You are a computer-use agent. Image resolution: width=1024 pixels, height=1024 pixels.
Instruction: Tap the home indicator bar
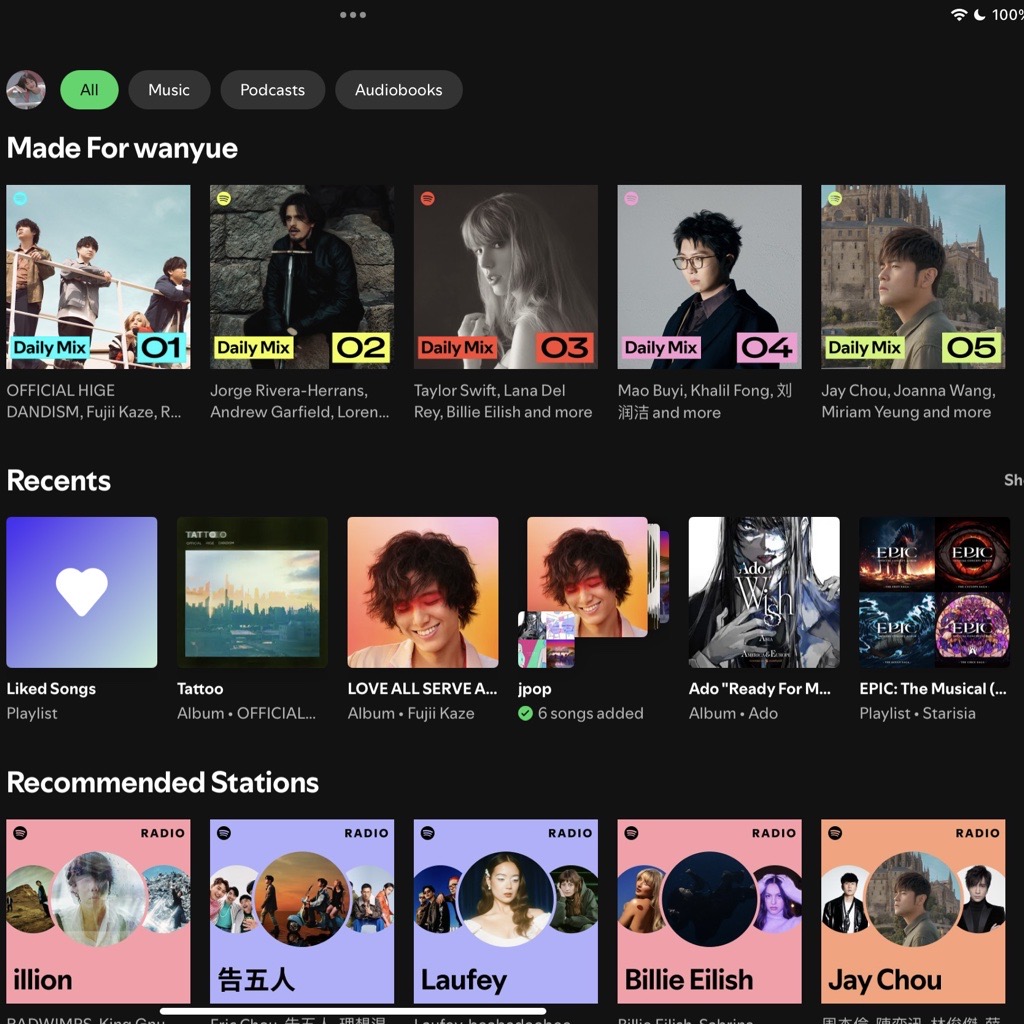click(352, 1011)
